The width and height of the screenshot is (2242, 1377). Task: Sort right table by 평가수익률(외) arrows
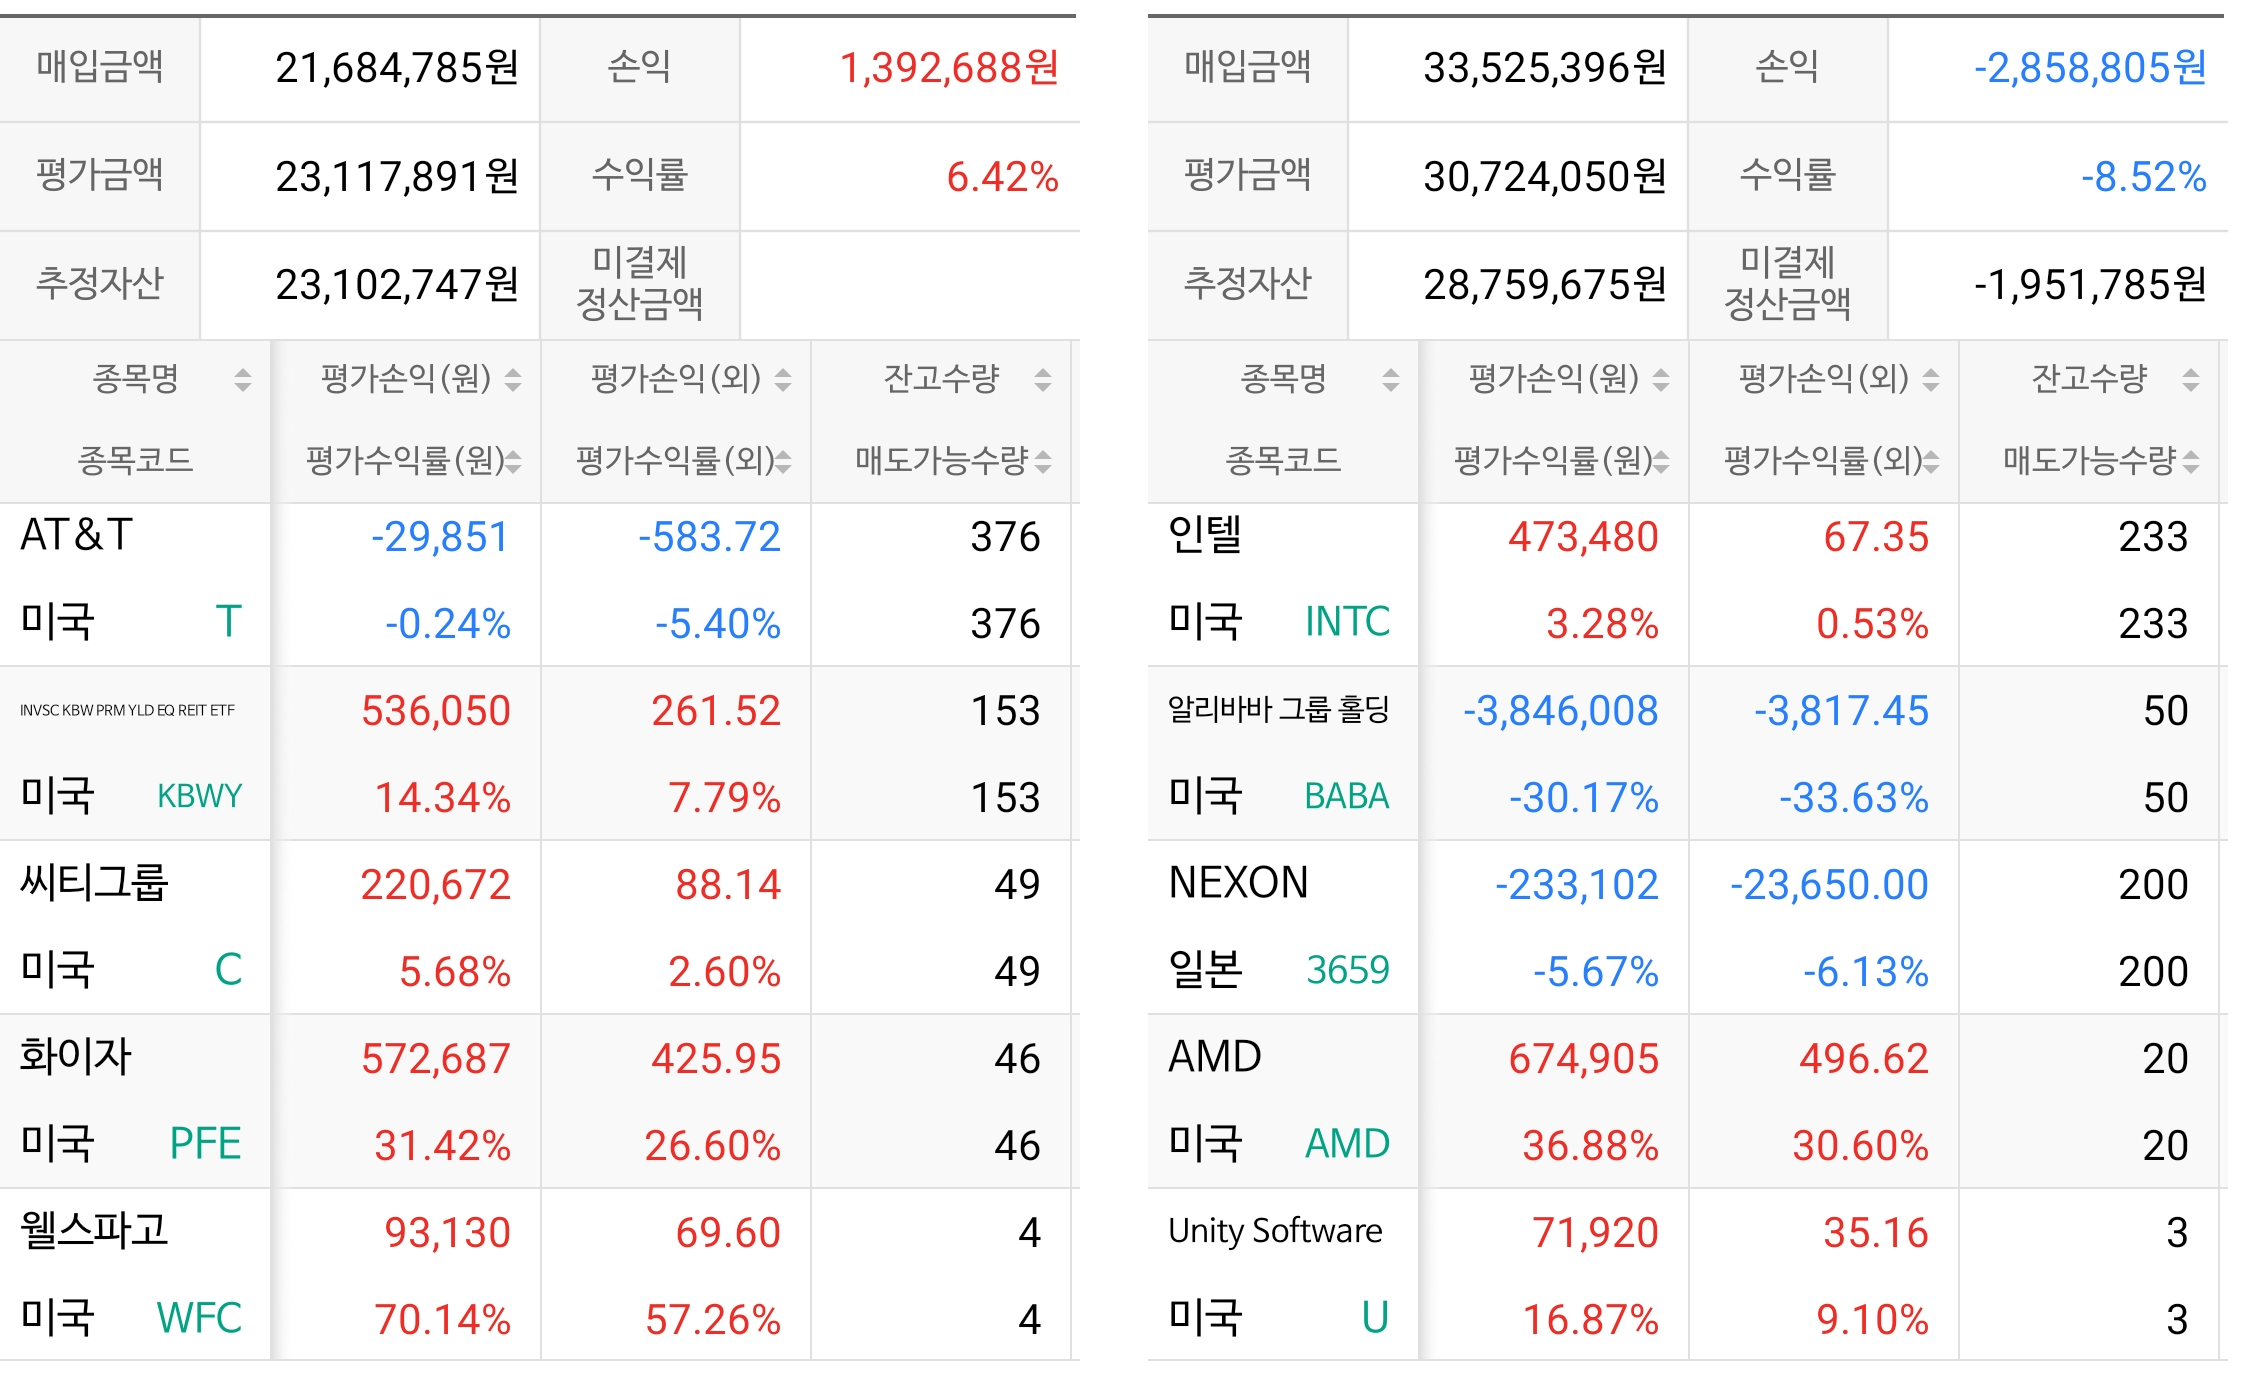point(1931,461)
